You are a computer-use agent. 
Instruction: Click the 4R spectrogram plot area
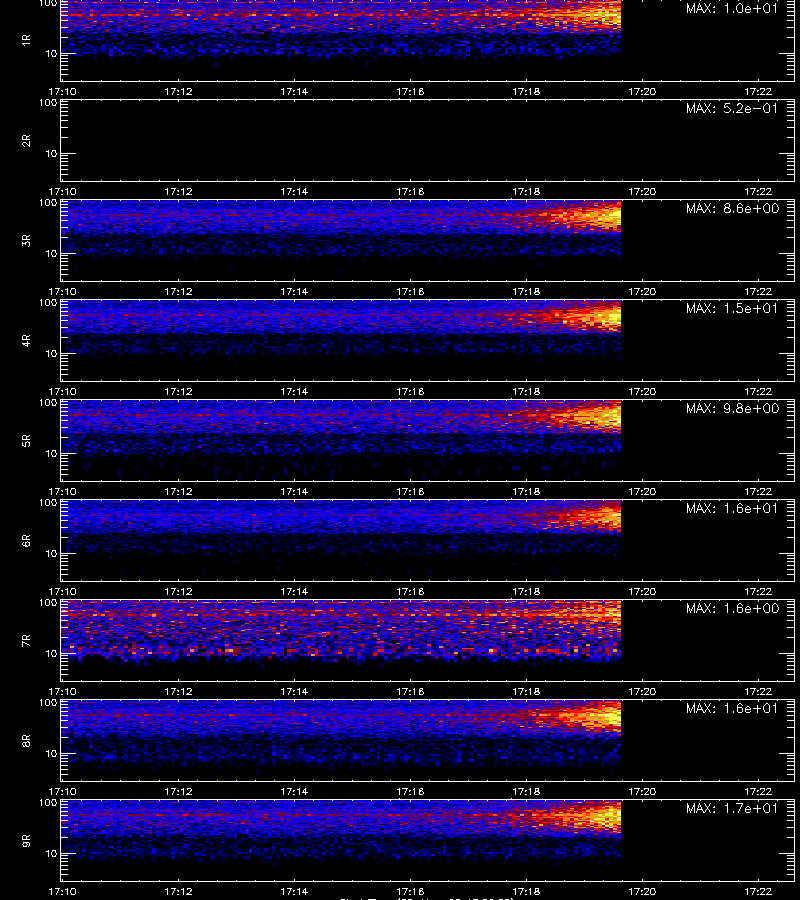point(428,340)
